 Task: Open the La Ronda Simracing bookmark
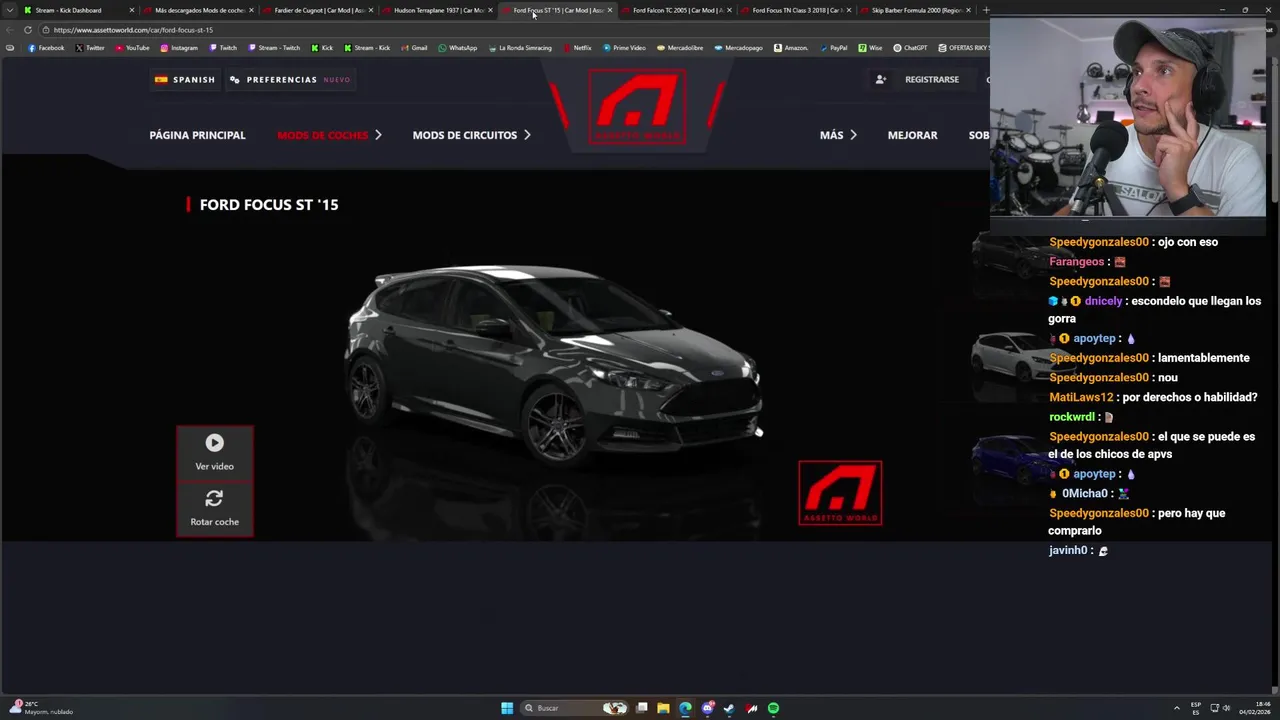click(x=520, y=48)
